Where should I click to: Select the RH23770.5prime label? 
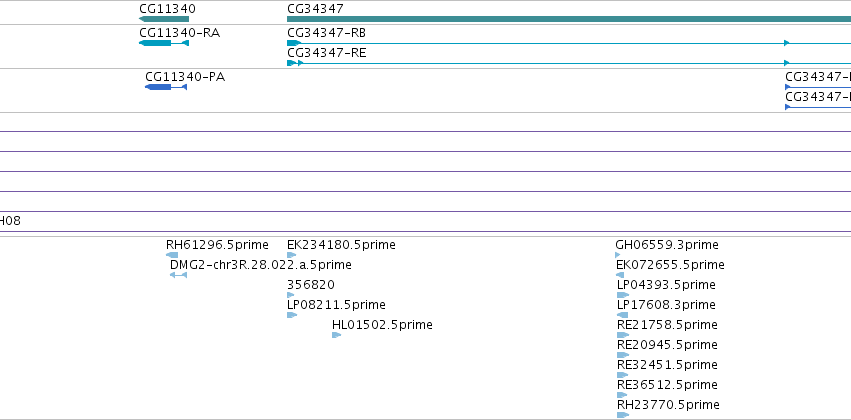(668, 404)
